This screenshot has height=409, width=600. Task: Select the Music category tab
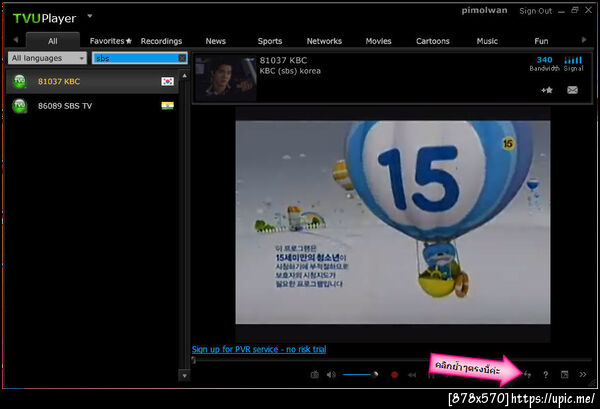[x=487, y=41]
